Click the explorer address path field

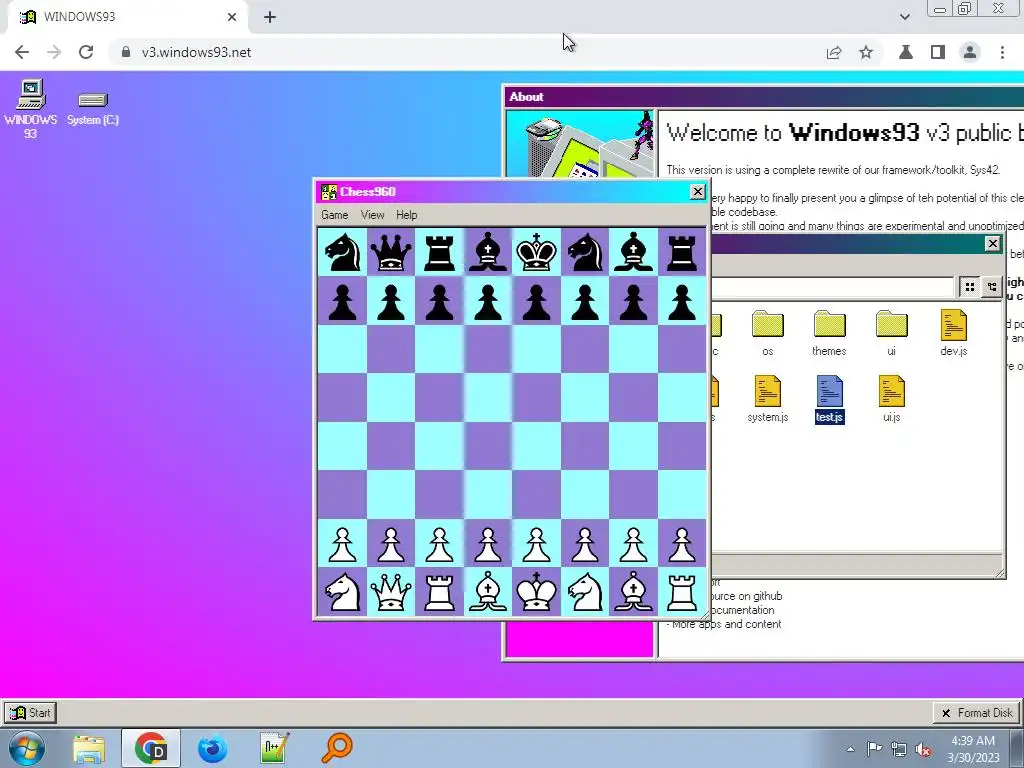click(x=833, y=287)
